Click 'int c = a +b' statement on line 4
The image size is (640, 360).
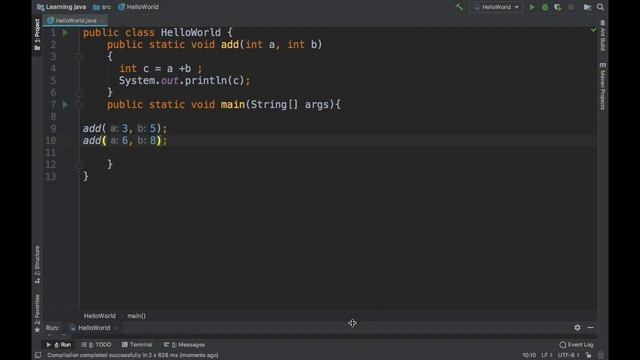(155, 69)
